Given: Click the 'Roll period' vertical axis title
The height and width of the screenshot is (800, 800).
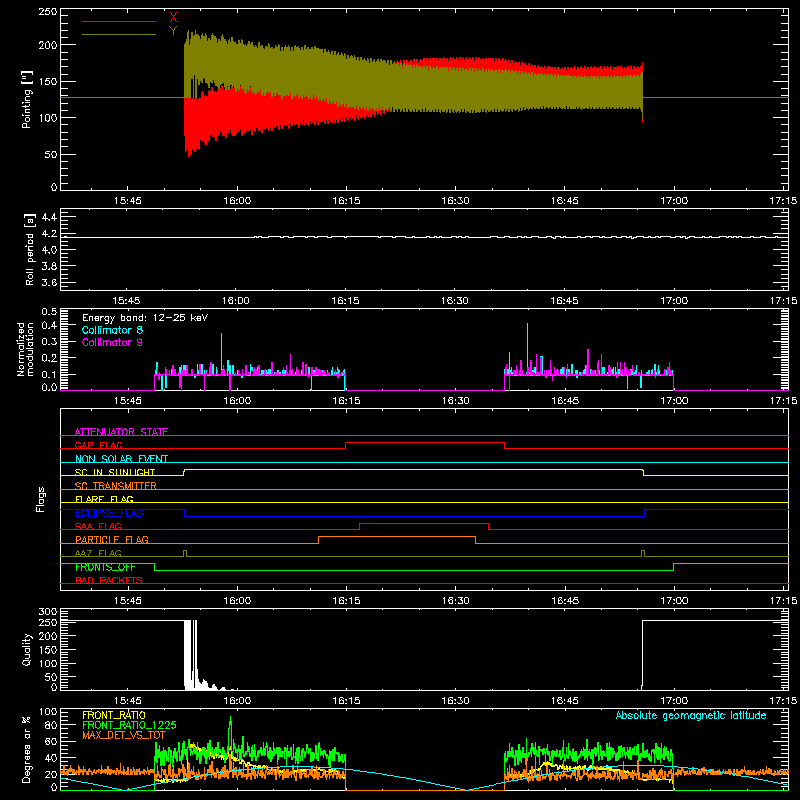Looking at the screenshot, I should (30, 249).
